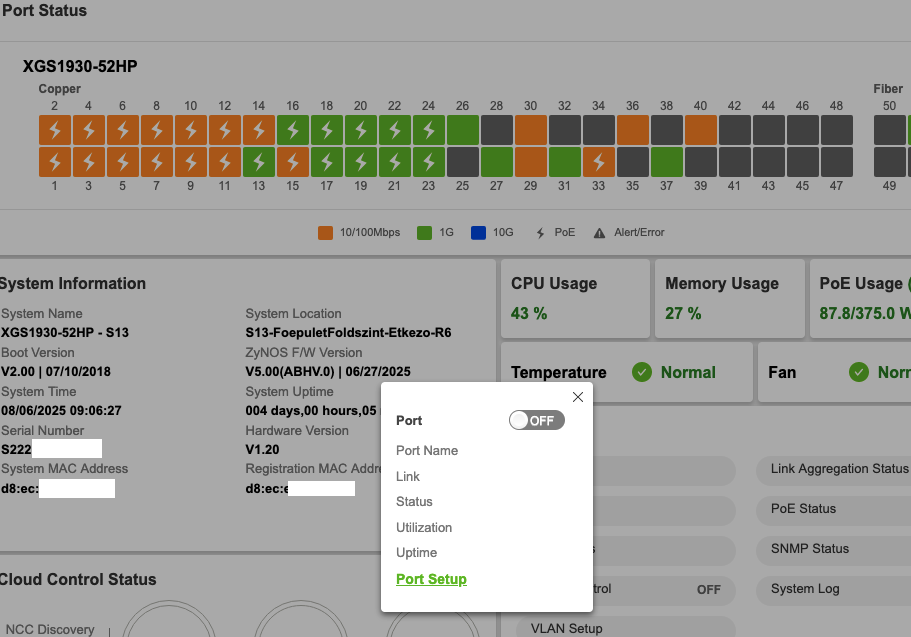Viewport: 911px width, 637px height.
Task: Select copper port 2 icon
Action: point(55,130)
